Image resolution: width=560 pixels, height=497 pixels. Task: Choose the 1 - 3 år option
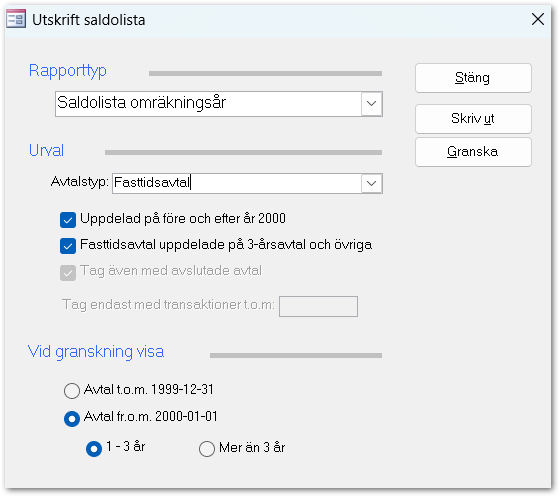(x=94, y=448)
